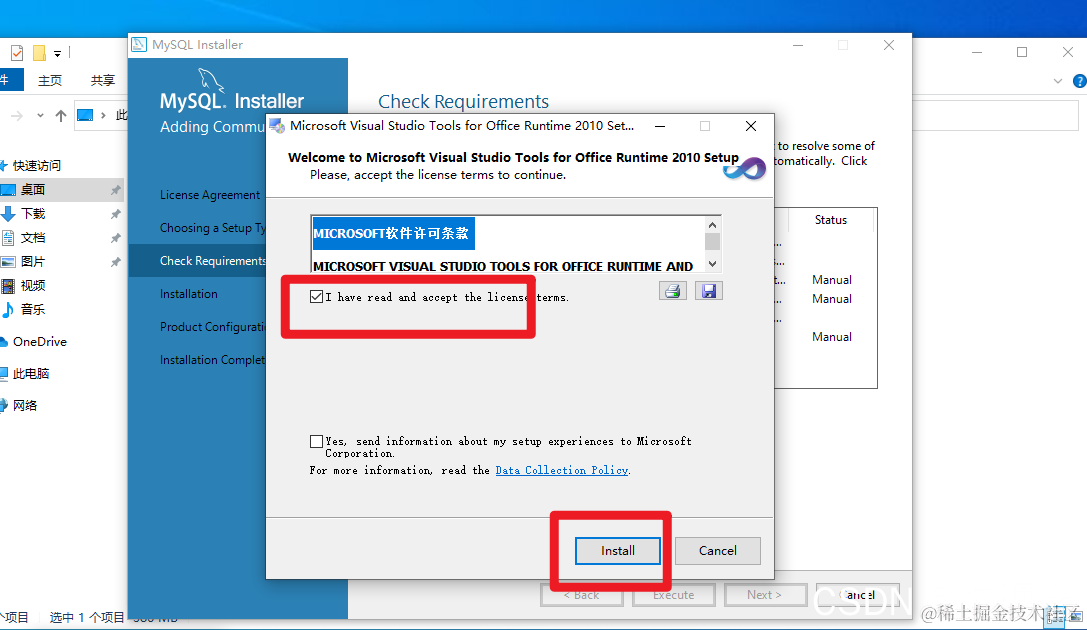Select 图片 folder in File Explorer sidebar
The width and height of the screenshot is (1087, 630).
(33, 261)
